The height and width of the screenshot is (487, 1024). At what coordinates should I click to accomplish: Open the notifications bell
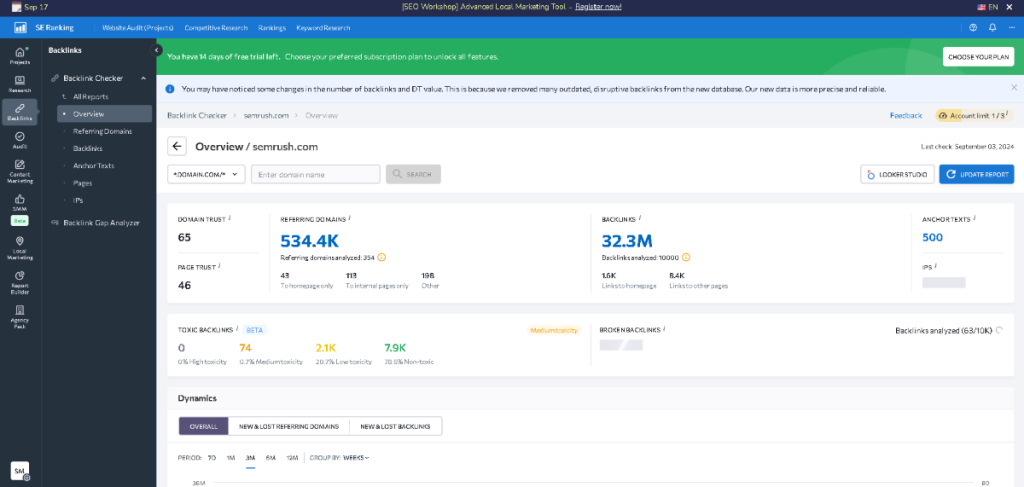[993, 27]
